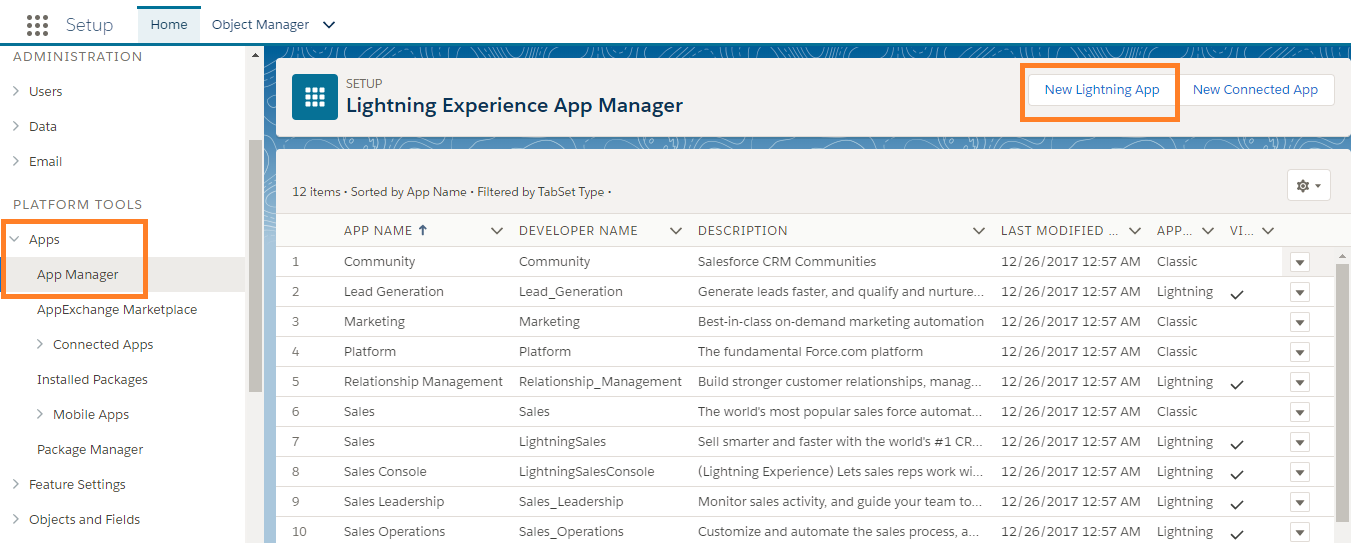Open row actions arrow for Sales Console
Screen dimensions: 1351x543
click(1299, 472)
